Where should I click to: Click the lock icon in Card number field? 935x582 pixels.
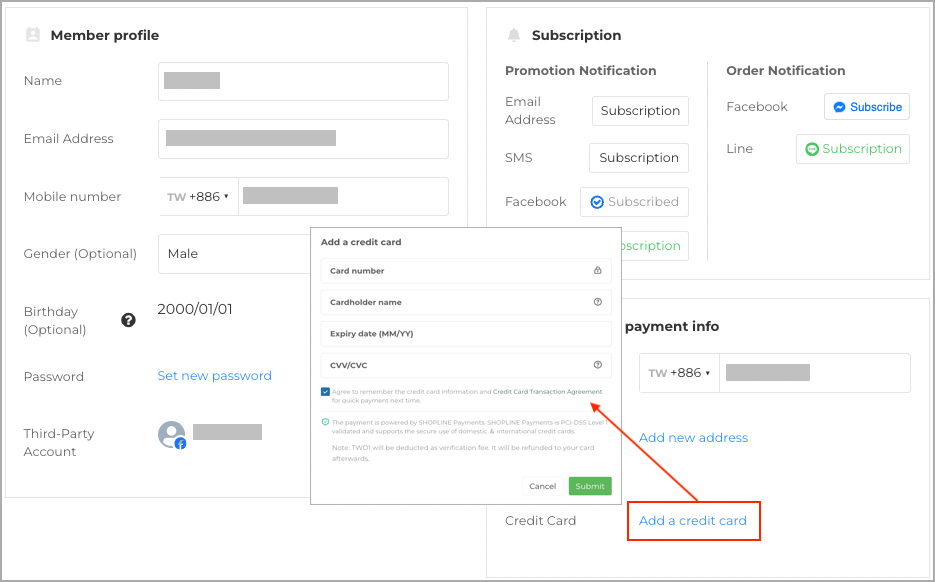597,270
